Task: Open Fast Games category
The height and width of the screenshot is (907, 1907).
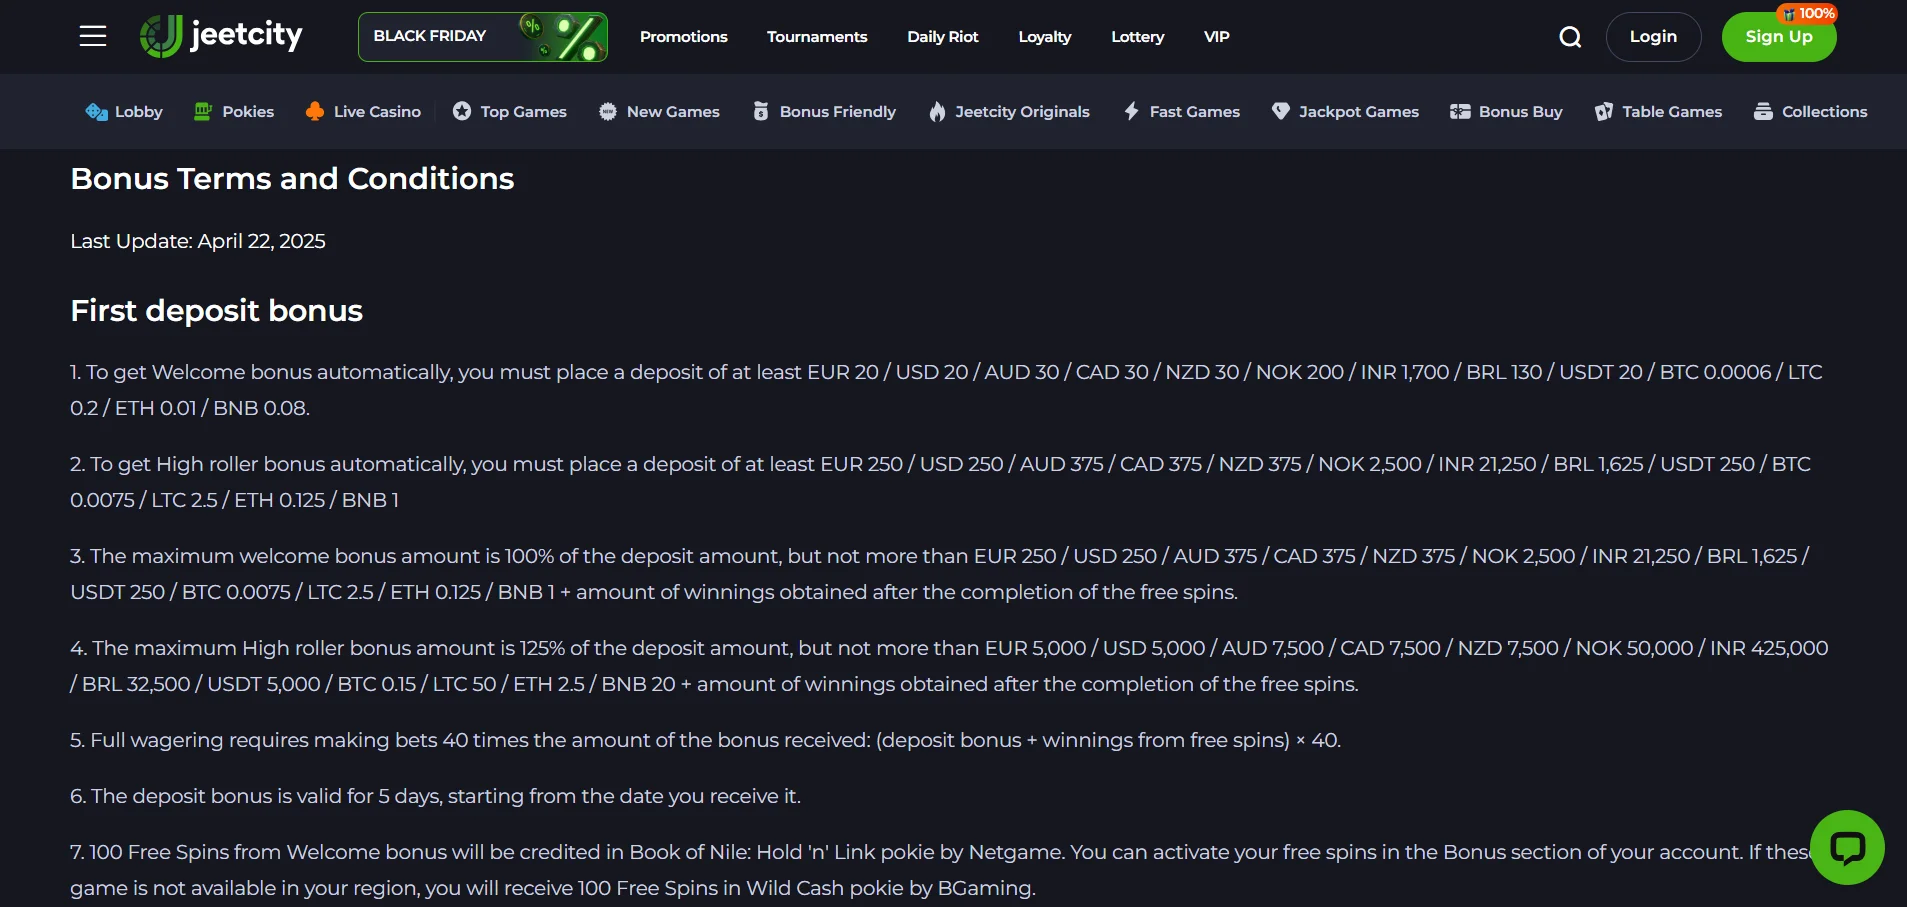Action: [x=1181, y=112]
